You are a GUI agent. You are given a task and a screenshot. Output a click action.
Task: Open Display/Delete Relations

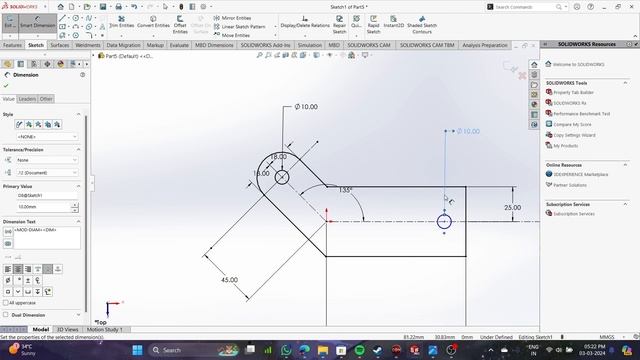pyautogui.click(x=305, y=22)
